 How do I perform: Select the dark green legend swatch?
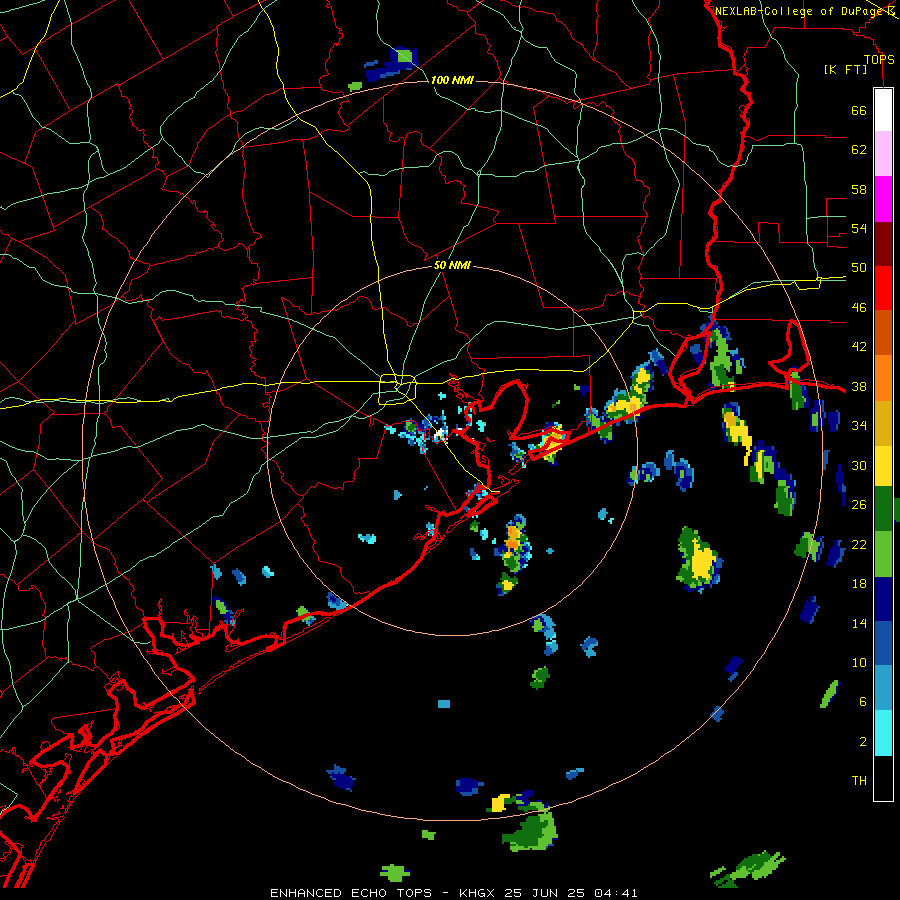(883, 509)
